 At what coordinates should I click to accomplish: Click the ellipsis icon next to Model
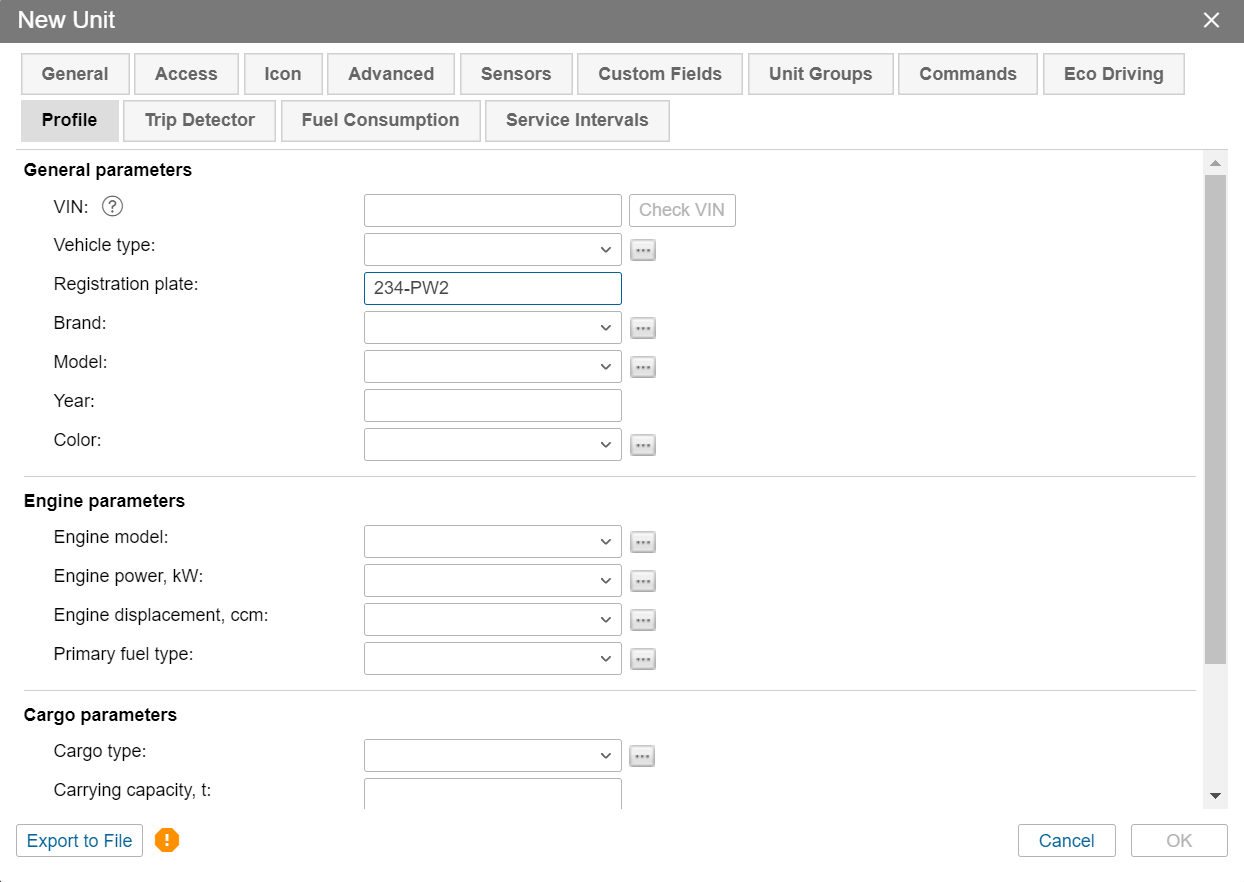tap(643, 367)
